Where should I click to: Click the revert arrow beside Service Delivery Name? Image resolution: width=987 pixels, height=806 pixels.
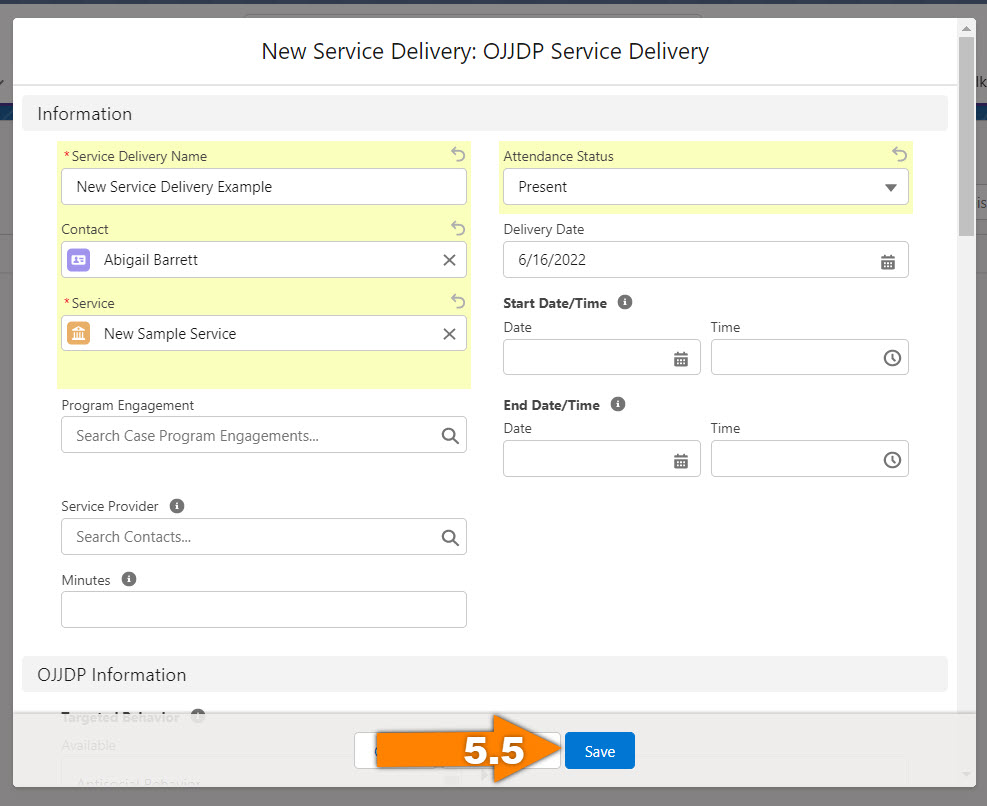click(x=457, y=154)
